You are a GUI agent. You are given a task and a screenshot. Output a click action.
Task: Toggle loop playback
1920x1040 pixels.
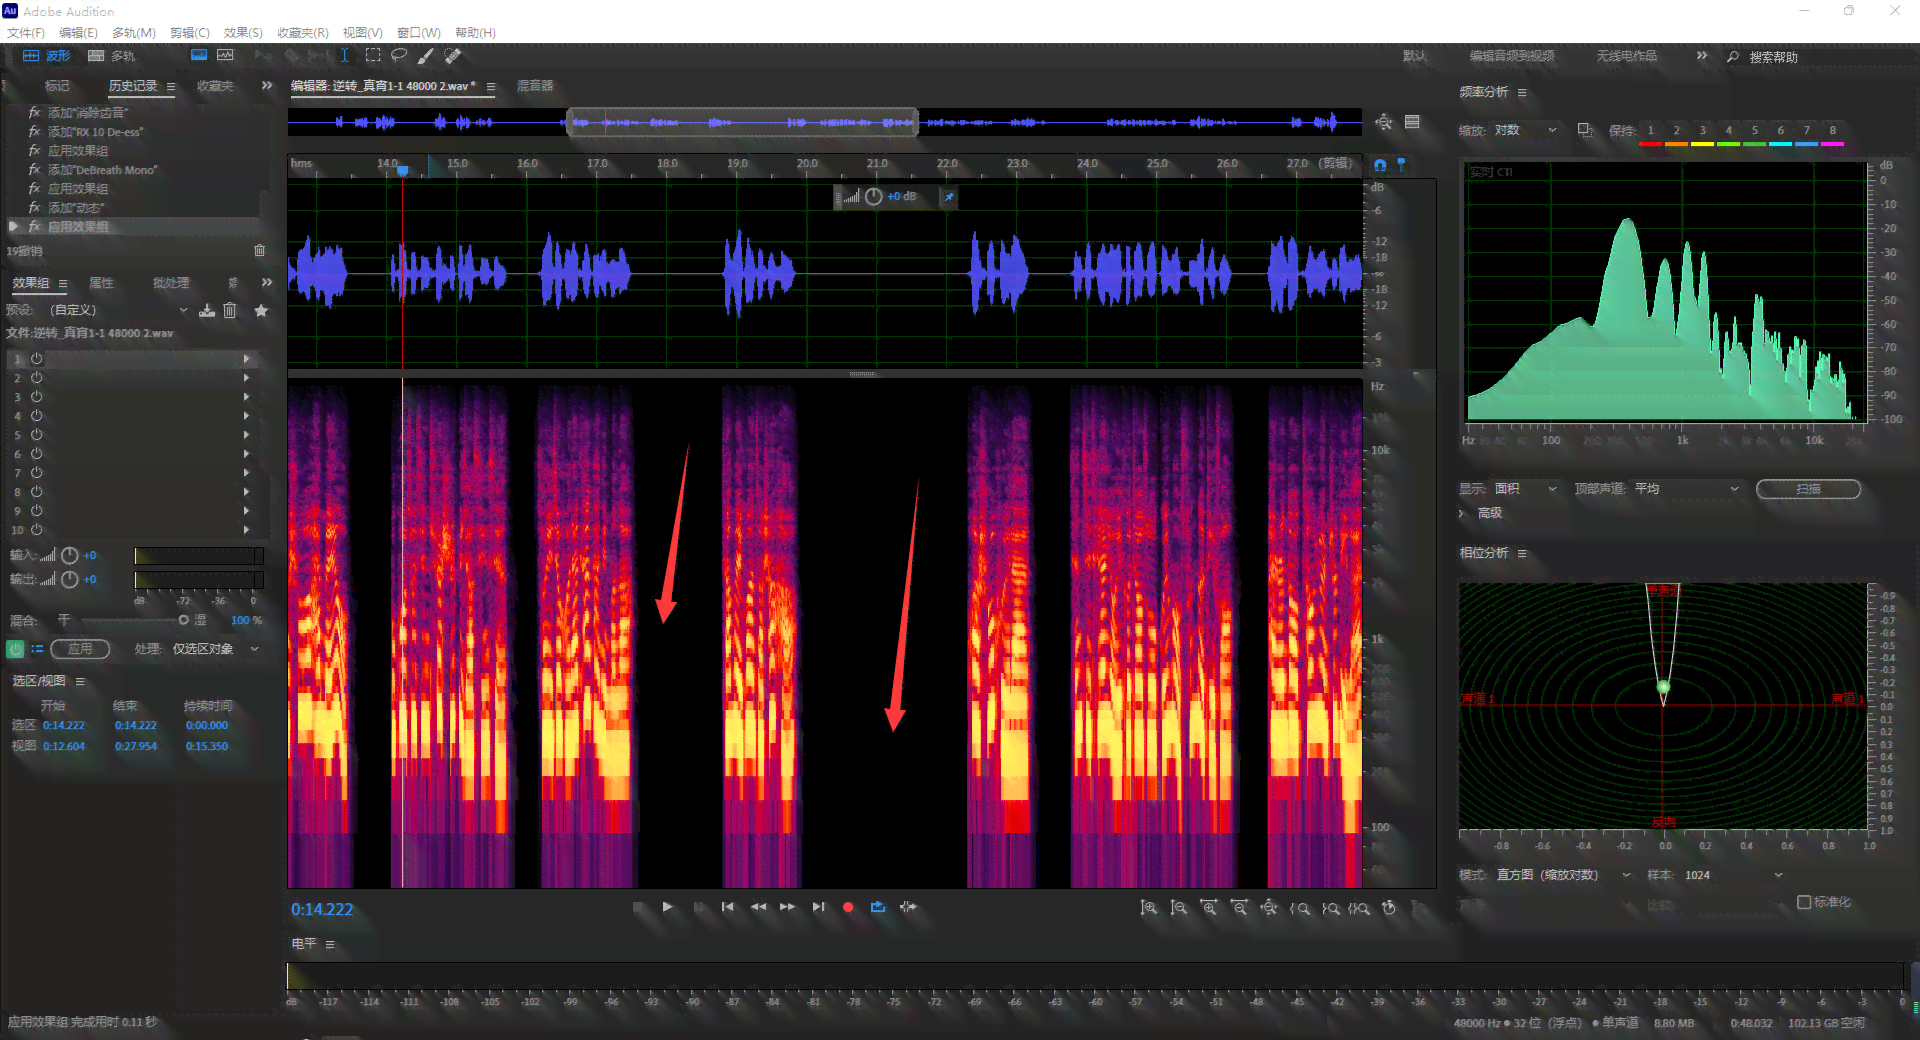click(878, 907)
